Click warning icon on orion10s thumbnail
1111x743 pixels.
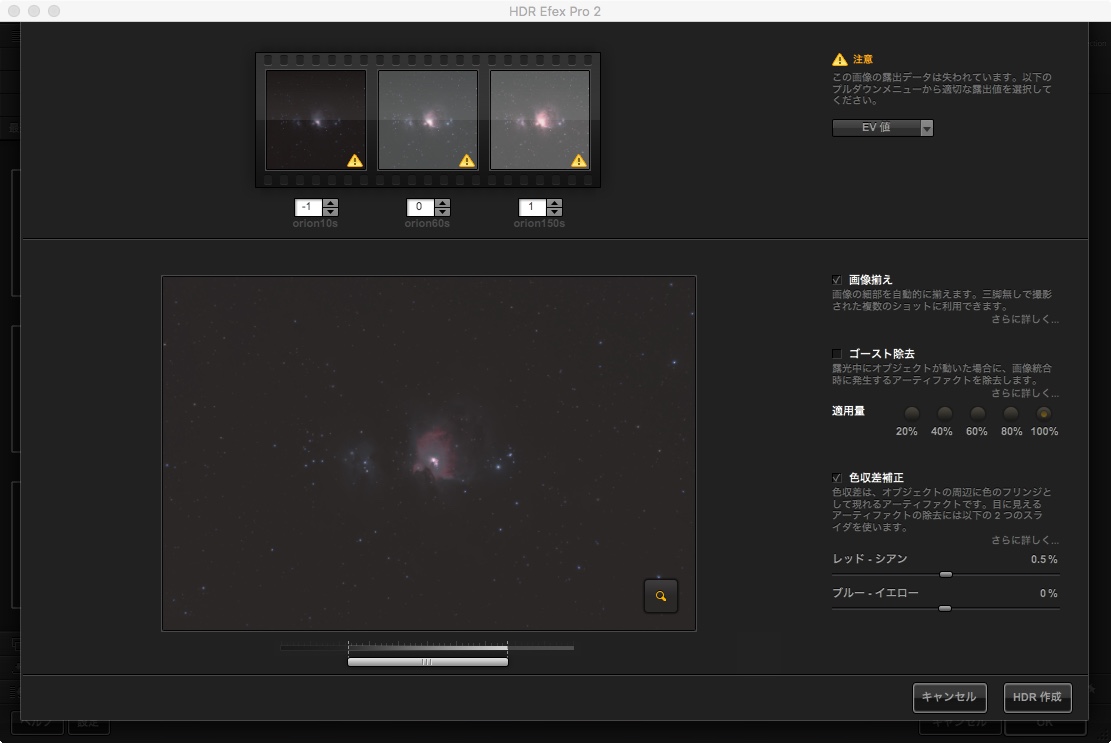pos(355,161)
